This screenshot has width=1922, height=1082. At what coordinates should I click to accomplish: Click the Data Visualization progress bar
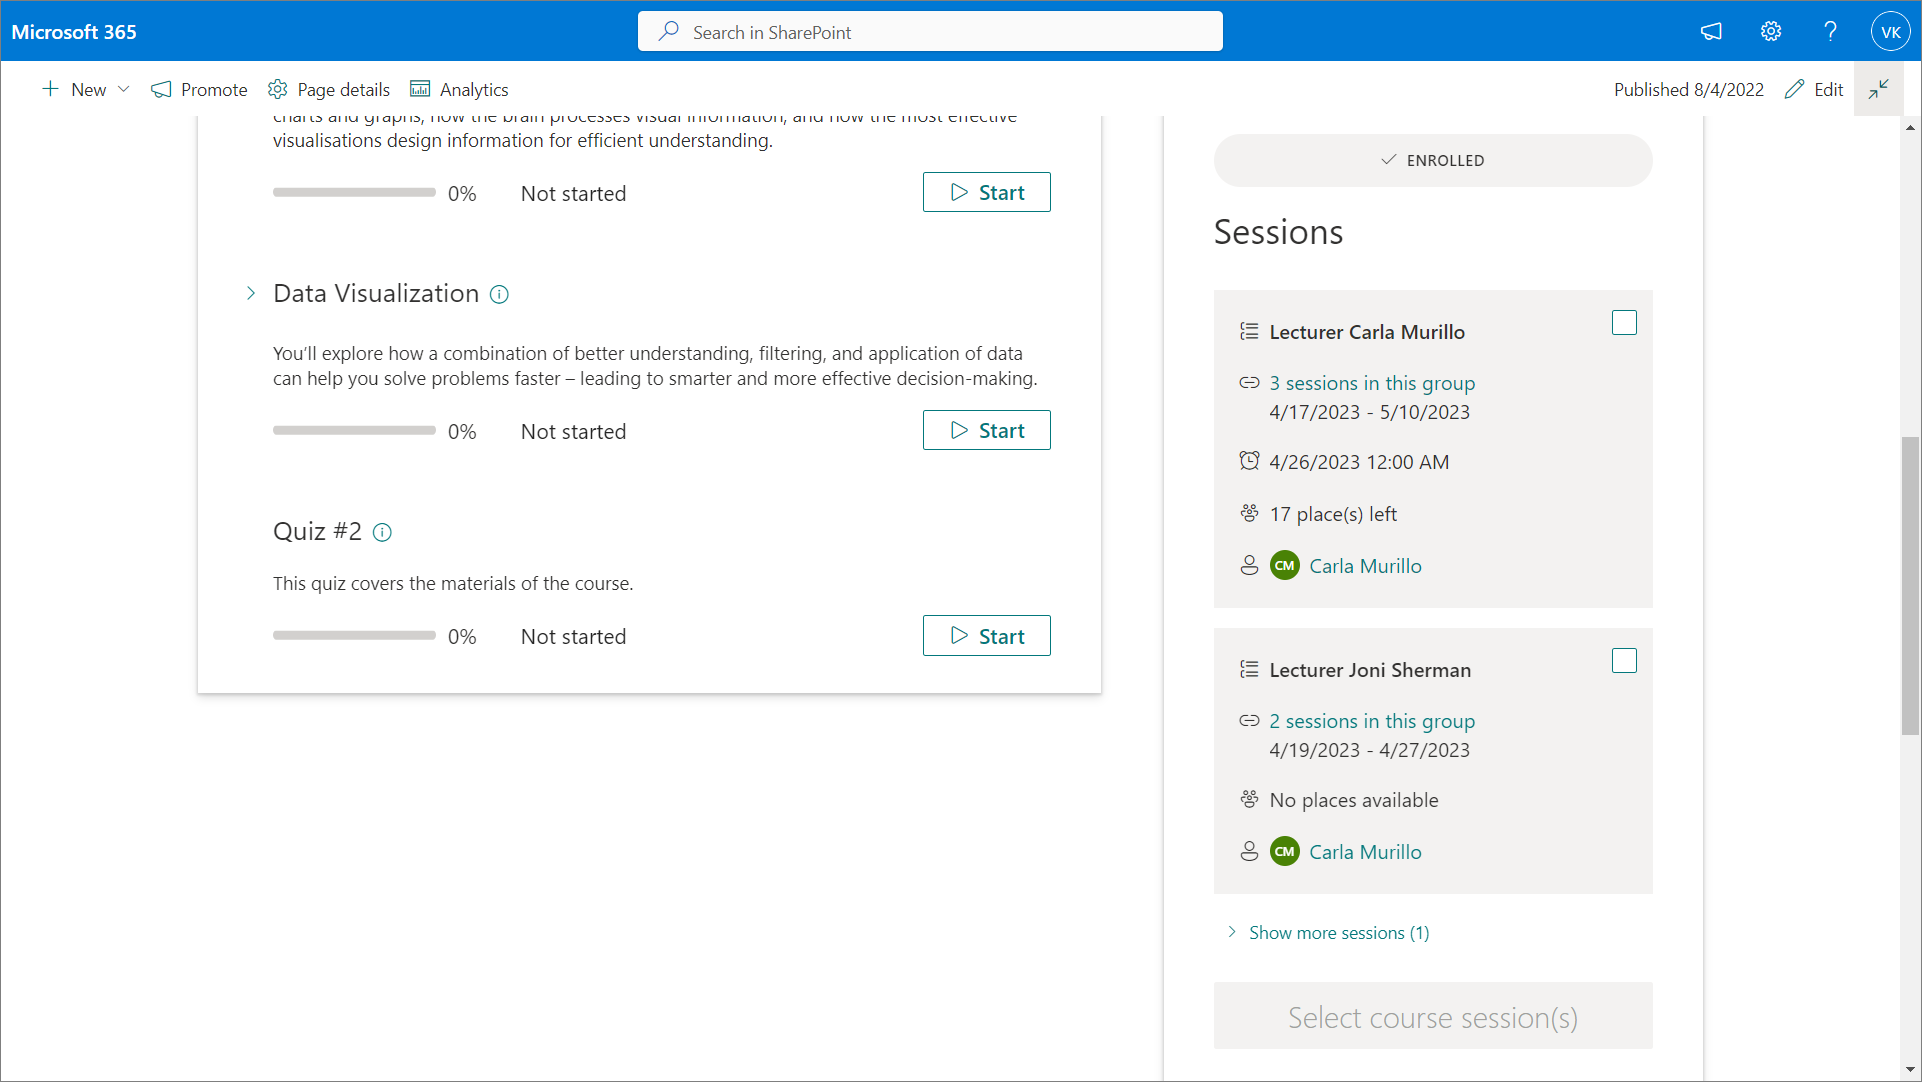(x=354, y=431)
